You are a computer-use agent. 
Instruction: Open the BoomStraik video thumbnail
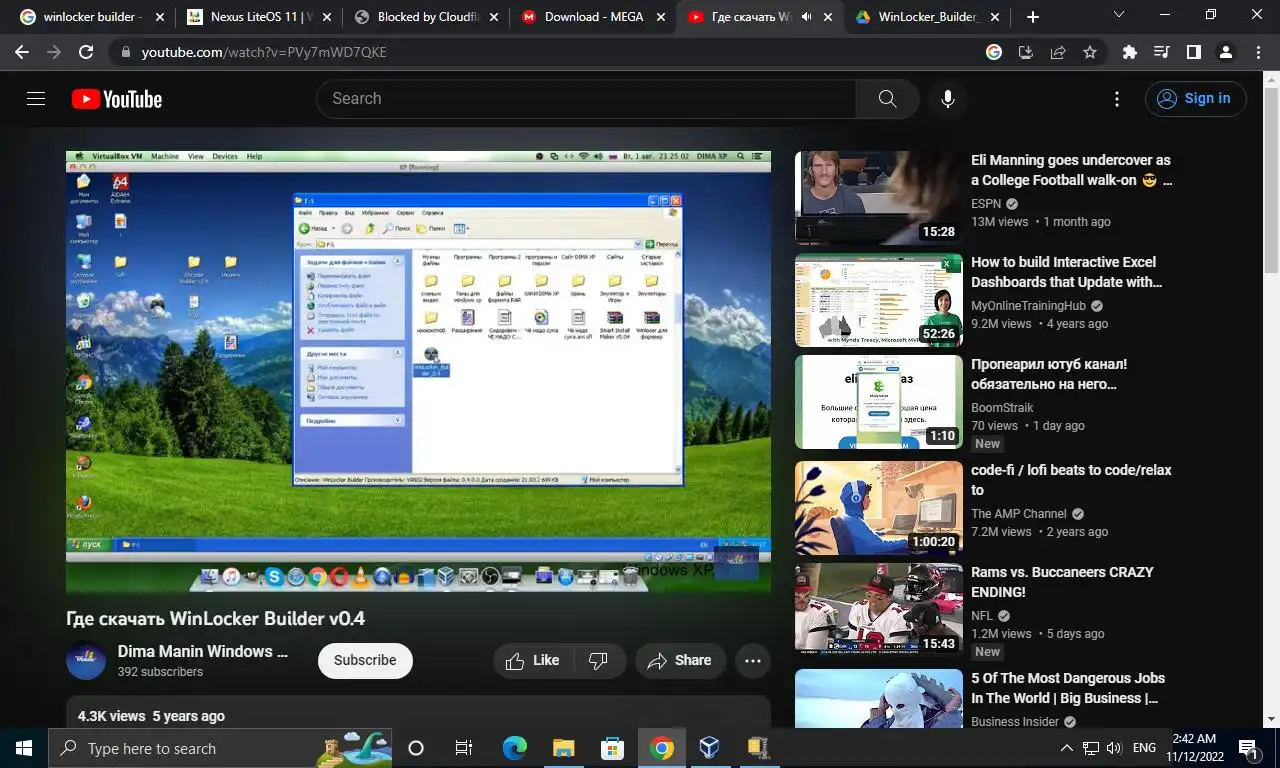(x=879, y=402)
